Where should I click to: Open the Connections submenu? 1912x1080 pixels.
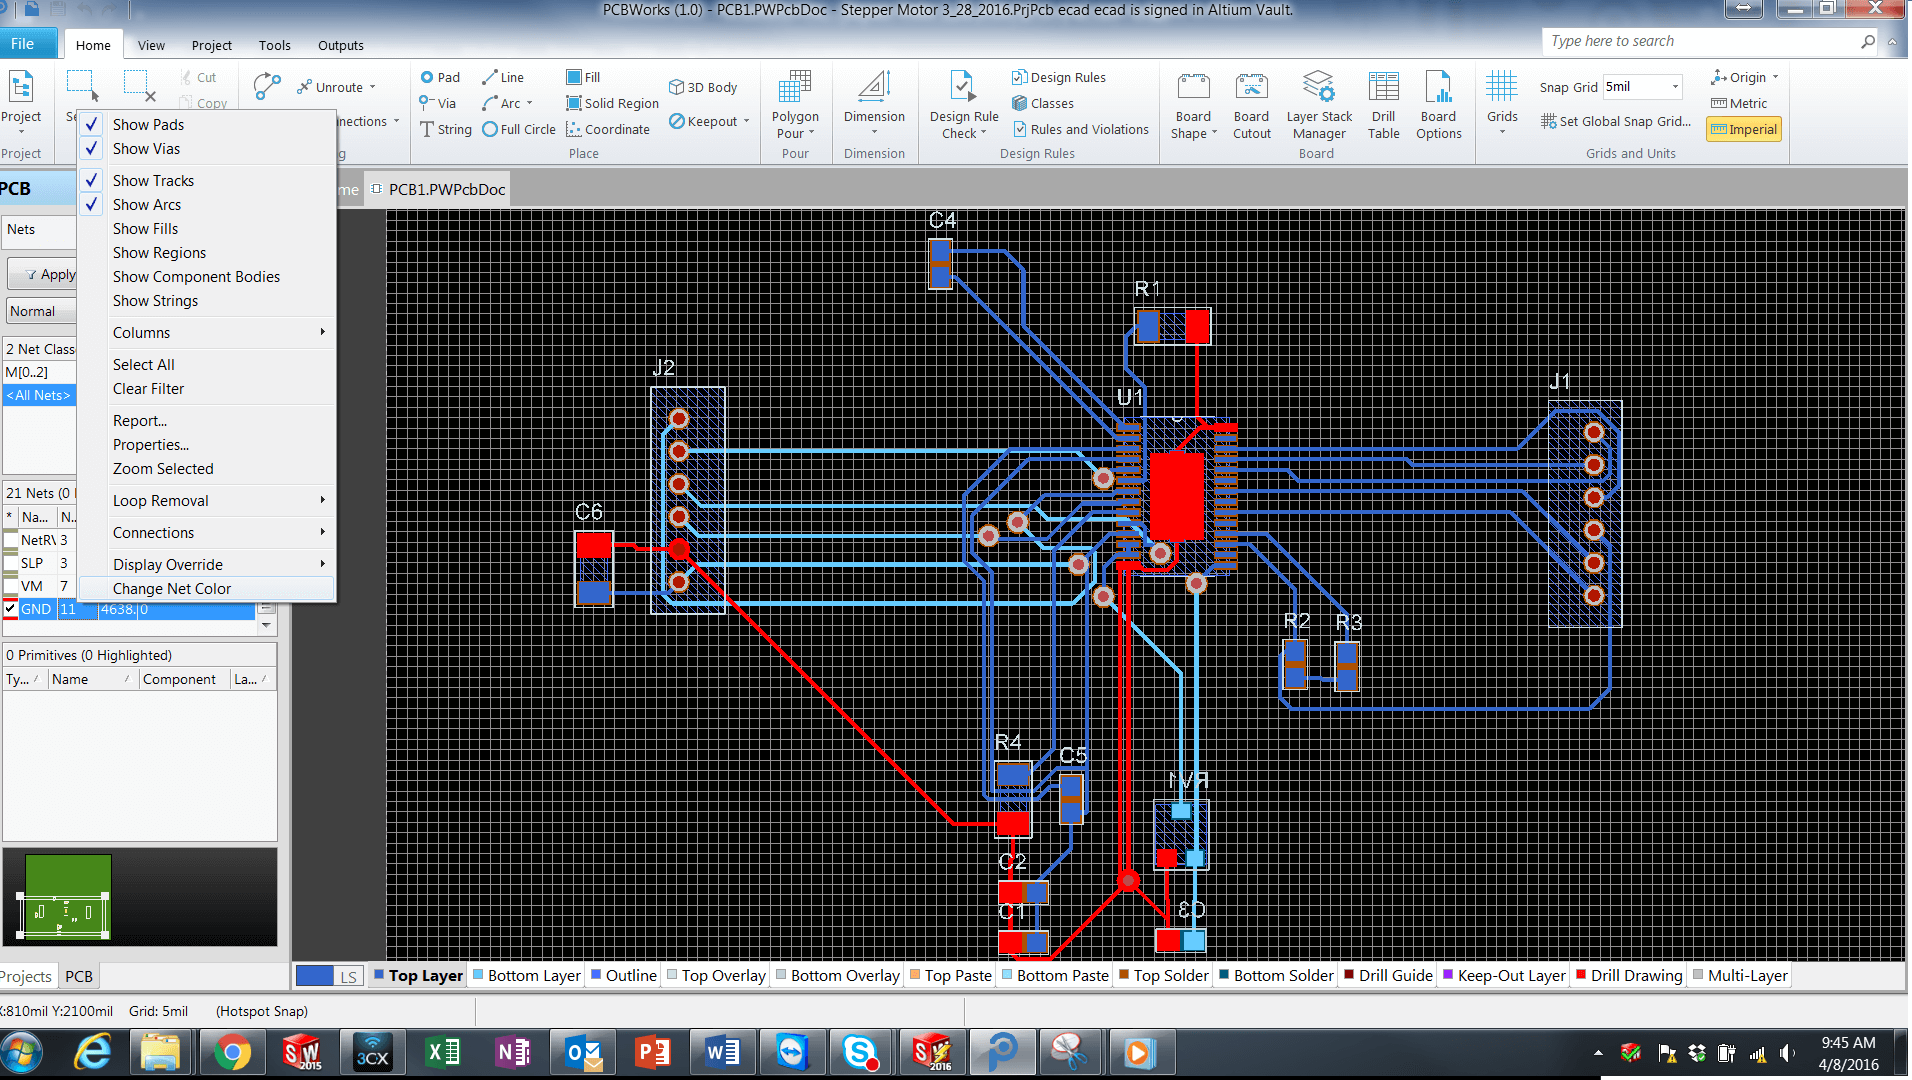tap(153, 532)
